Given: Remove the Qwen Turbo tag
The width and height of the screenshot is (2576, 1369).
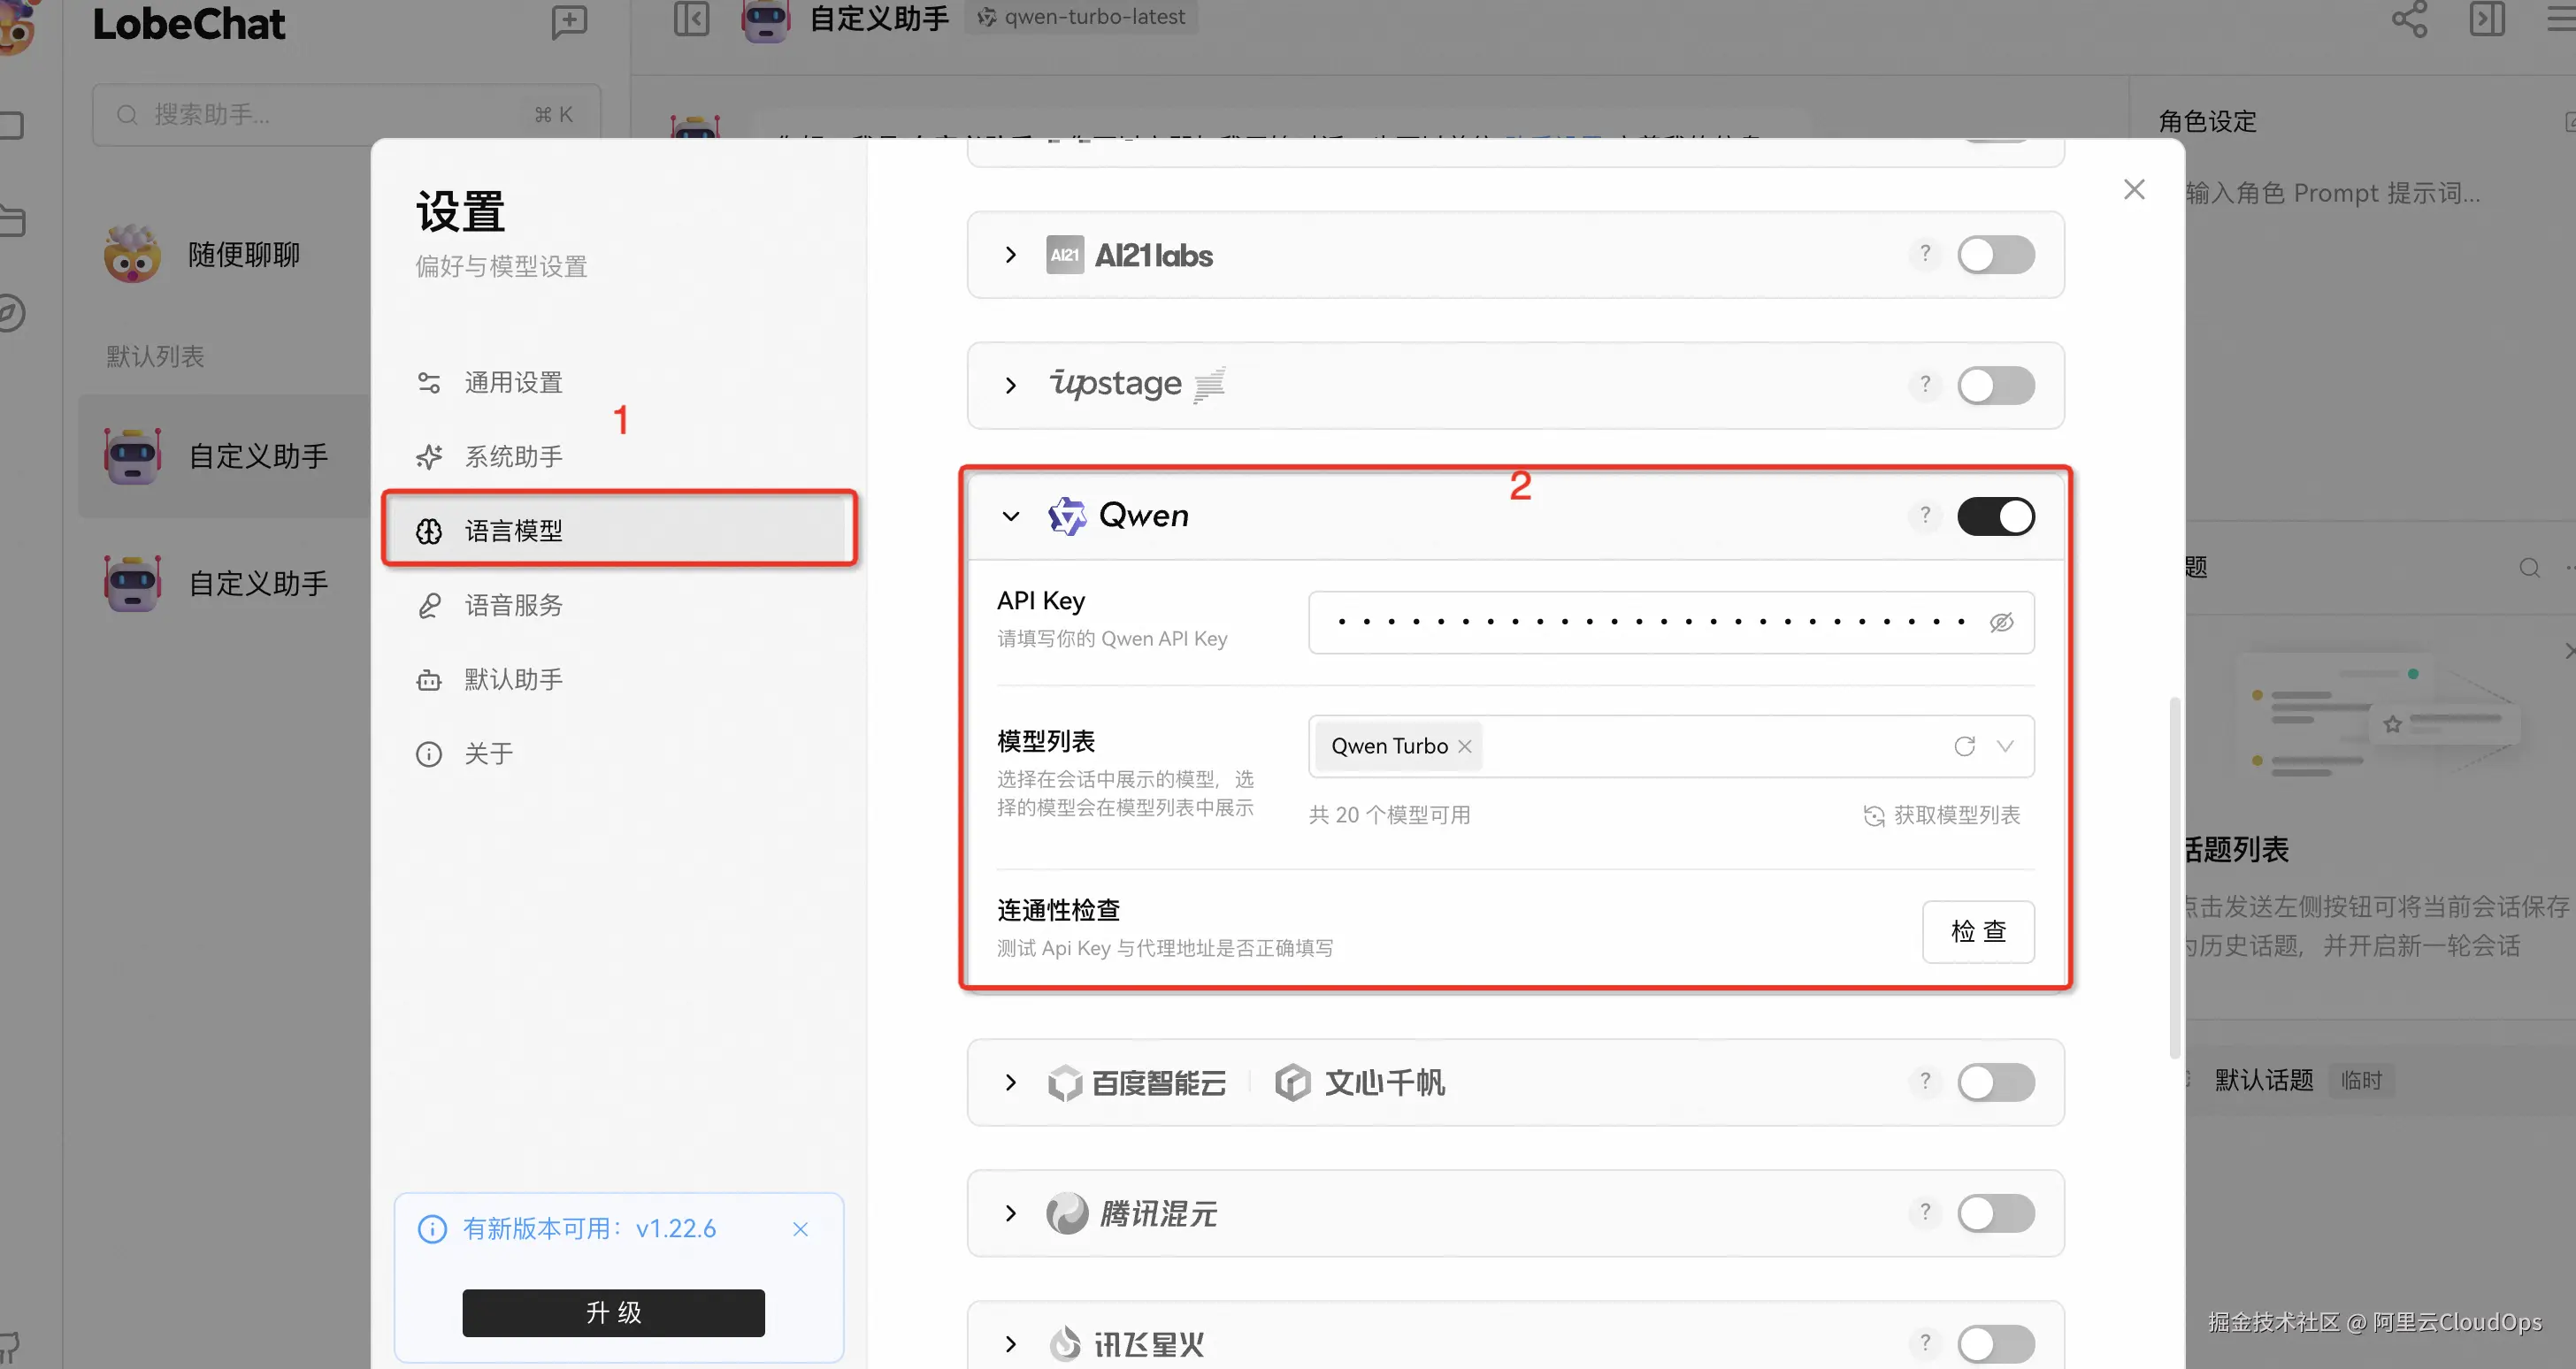Looking at the screenshot, I should click(x=1465, y=746).
